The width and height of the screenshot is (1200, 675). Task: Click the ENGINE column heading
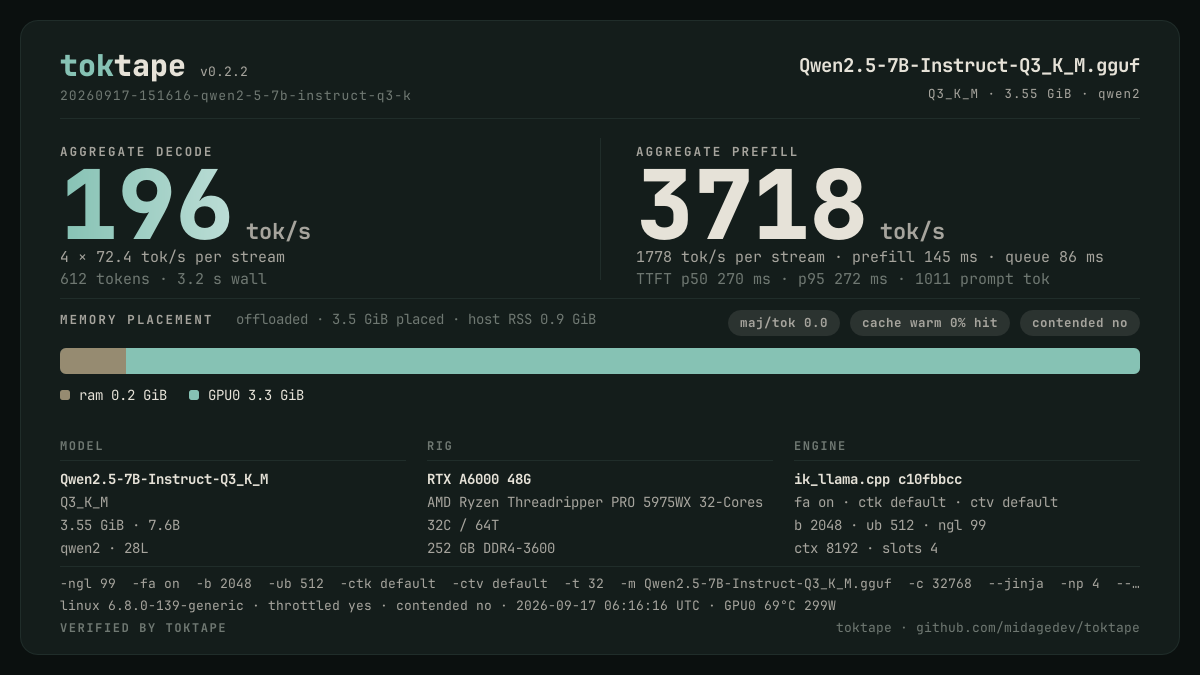[x=820, y=446]
